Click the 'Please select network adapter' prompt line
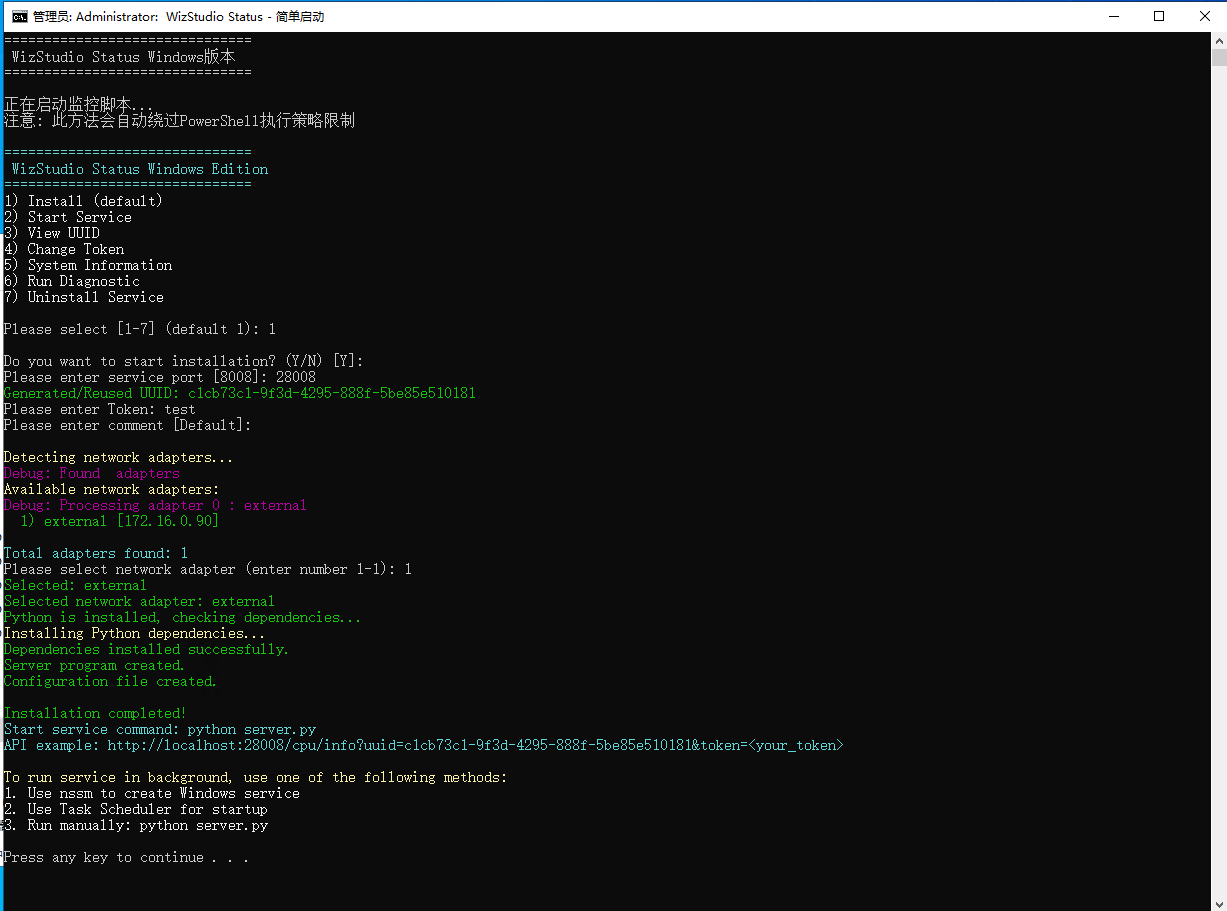 tap(208, 569)
